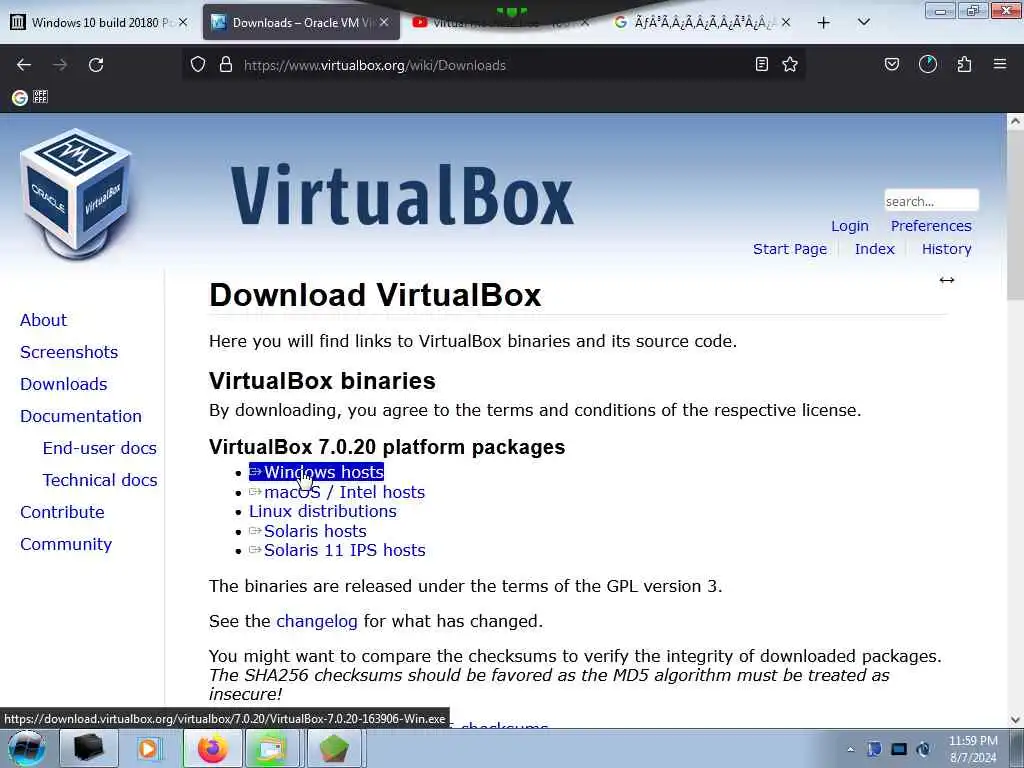
Task: Reload the current page
Action: click(x=96, y=65)
